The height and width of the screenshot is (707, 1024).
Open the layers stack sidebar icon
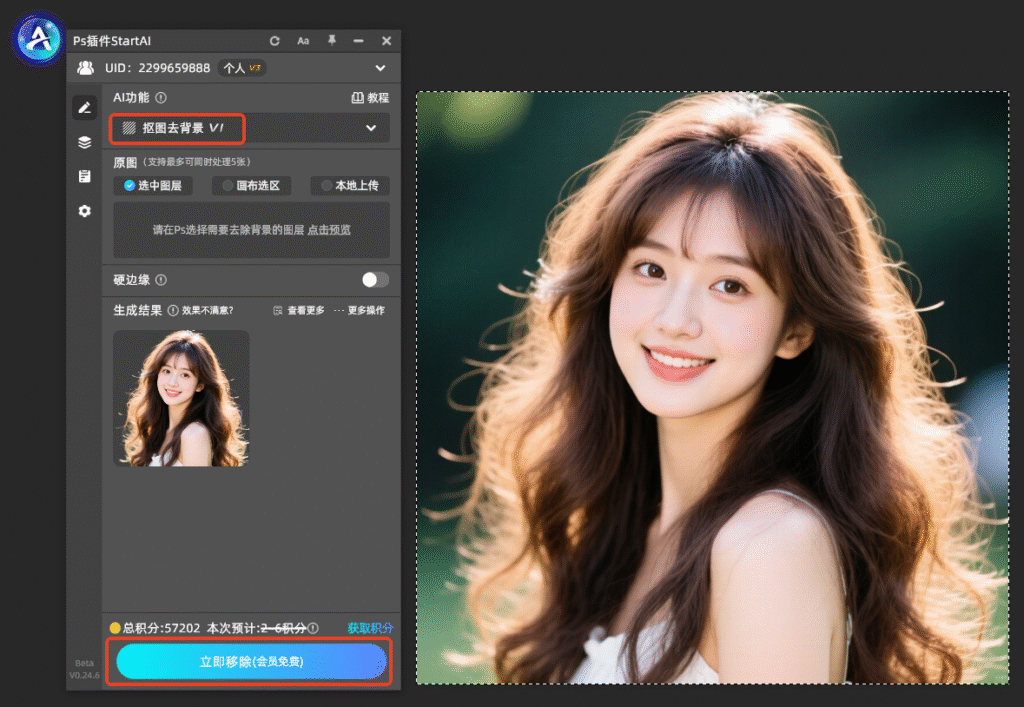tap(85, 142)
